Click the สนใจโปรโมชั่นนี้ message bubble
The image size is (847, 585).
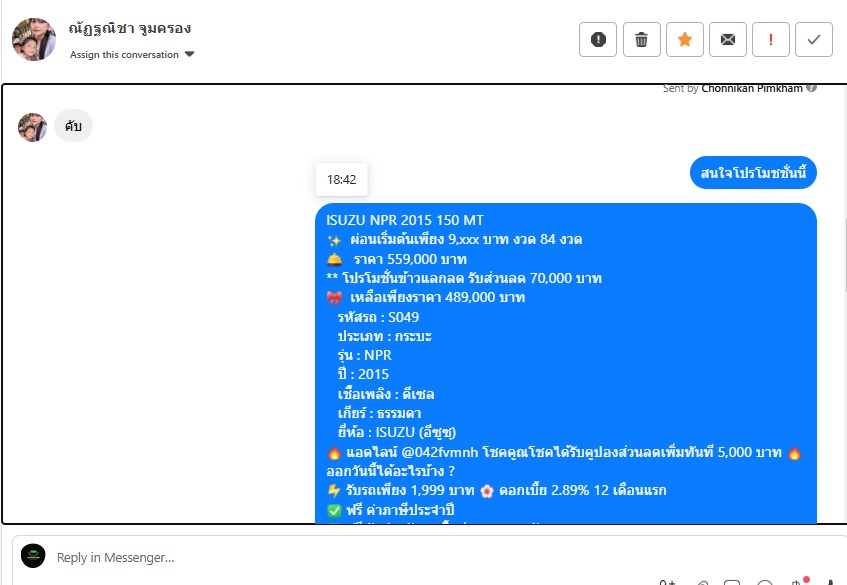pos(753,173)
